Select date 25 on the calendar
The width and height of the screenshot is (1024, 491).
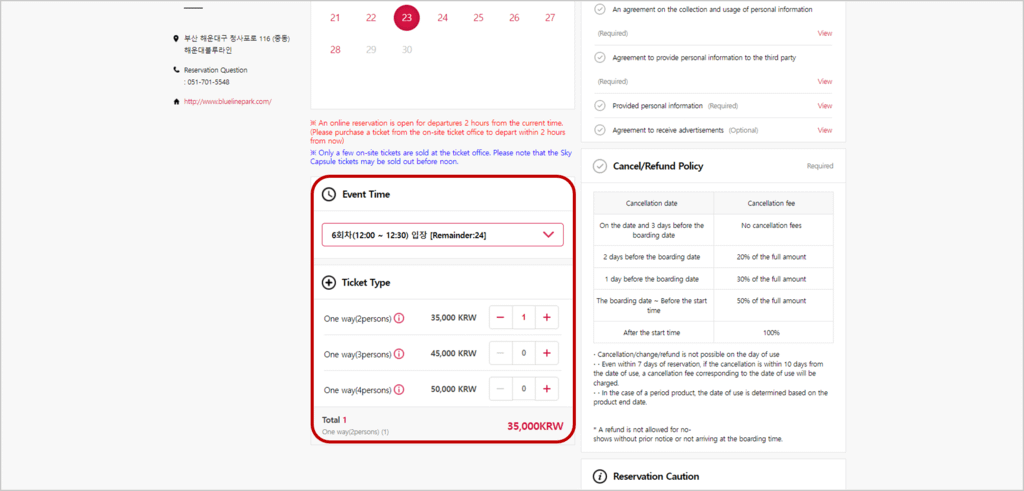click(x=479, y=18)
